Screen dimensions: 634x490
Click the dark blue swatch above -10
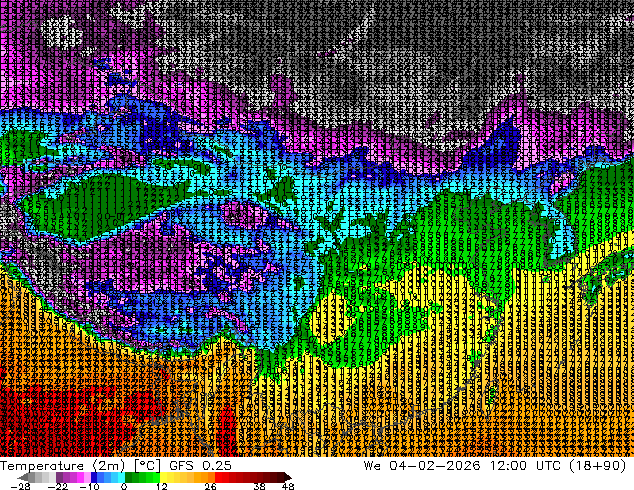pos(94,477)
